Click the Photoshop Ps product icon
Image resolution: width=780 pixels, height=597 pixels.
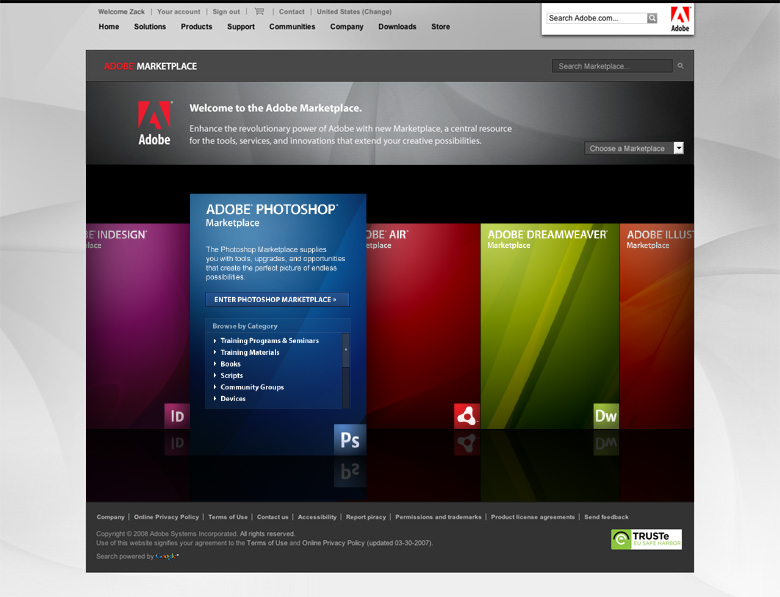(350, 440)
